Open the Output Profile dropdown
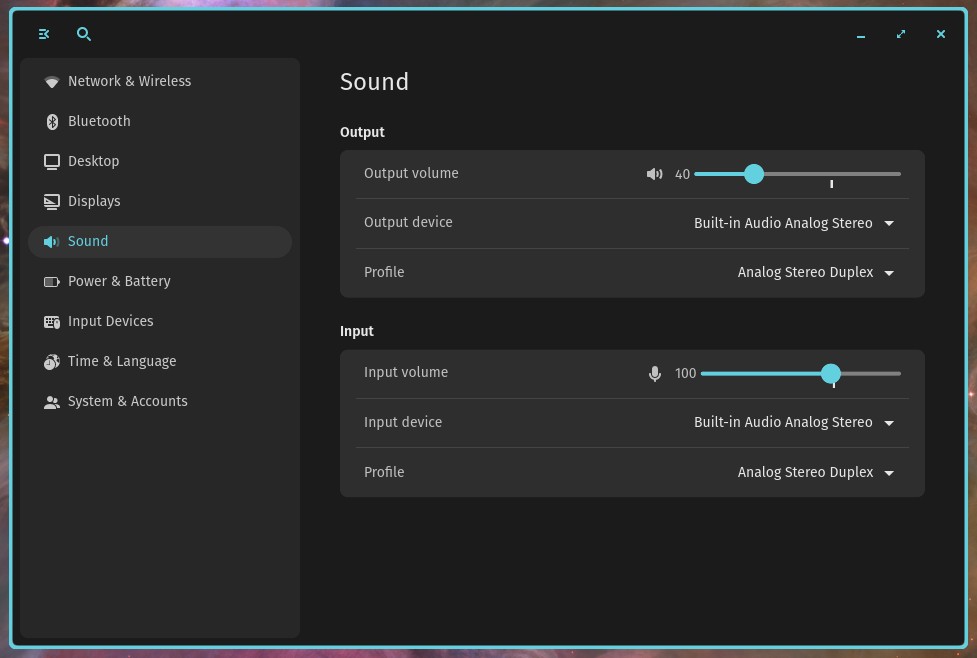This screenshot has width=977, height=658. 816,272
